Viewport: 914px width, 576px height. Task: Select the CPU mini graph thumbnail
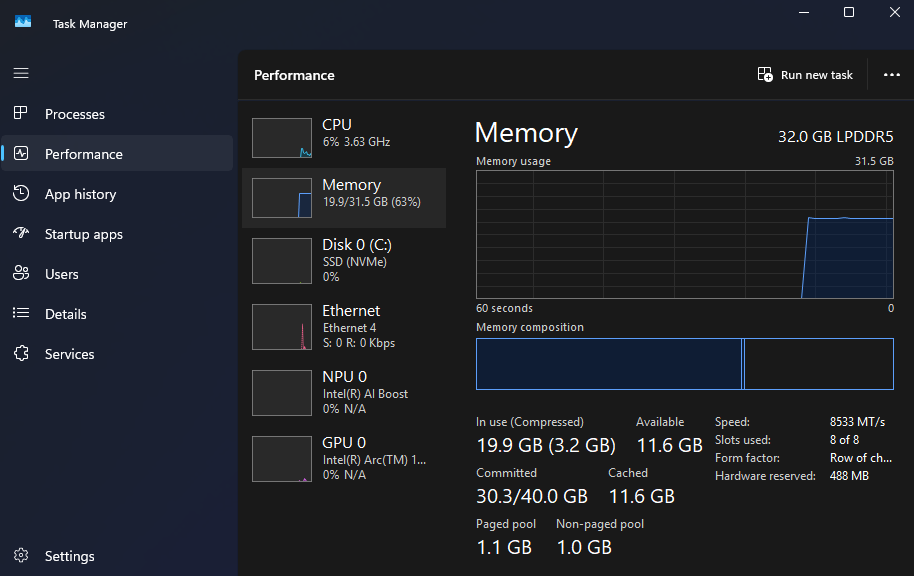(282, 138)
